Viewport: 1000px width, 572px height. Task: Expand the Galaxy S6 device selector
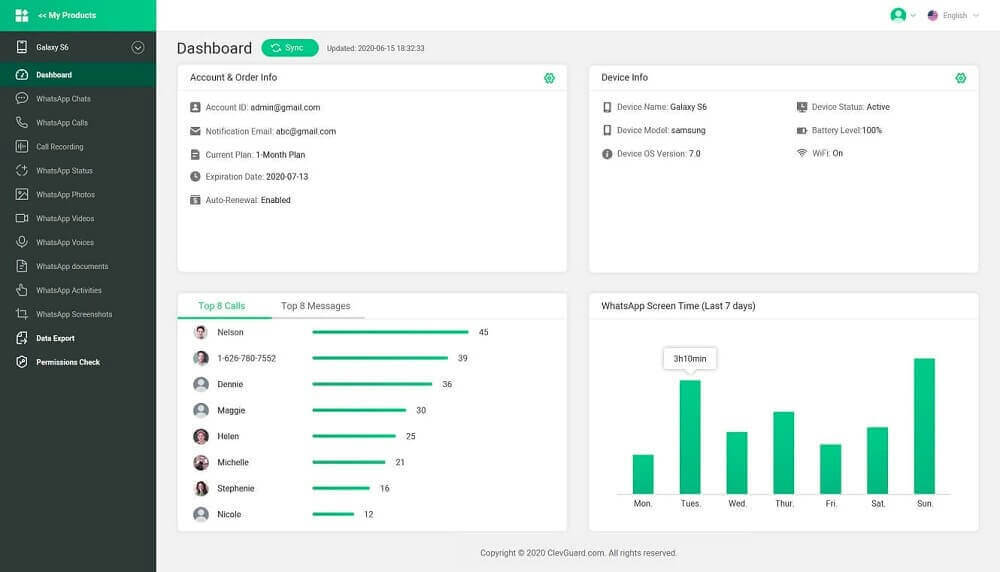(138, 47)
